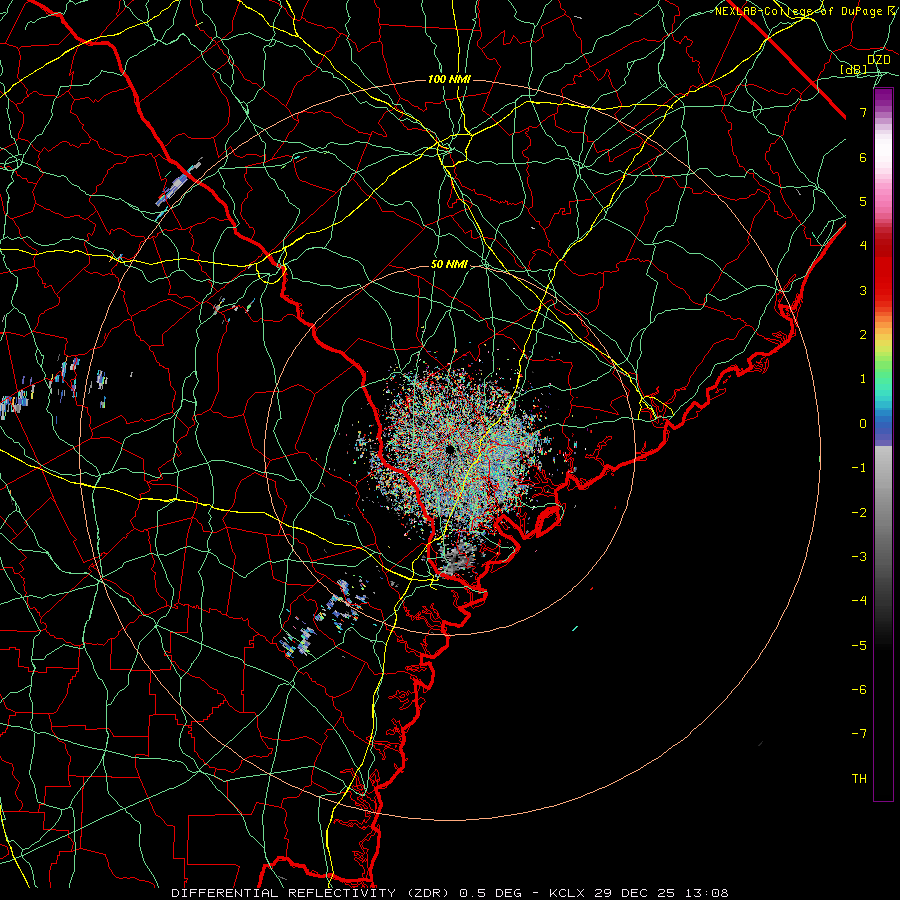
Task: Click the [dB] units label
Action: (x=854, y=69)
